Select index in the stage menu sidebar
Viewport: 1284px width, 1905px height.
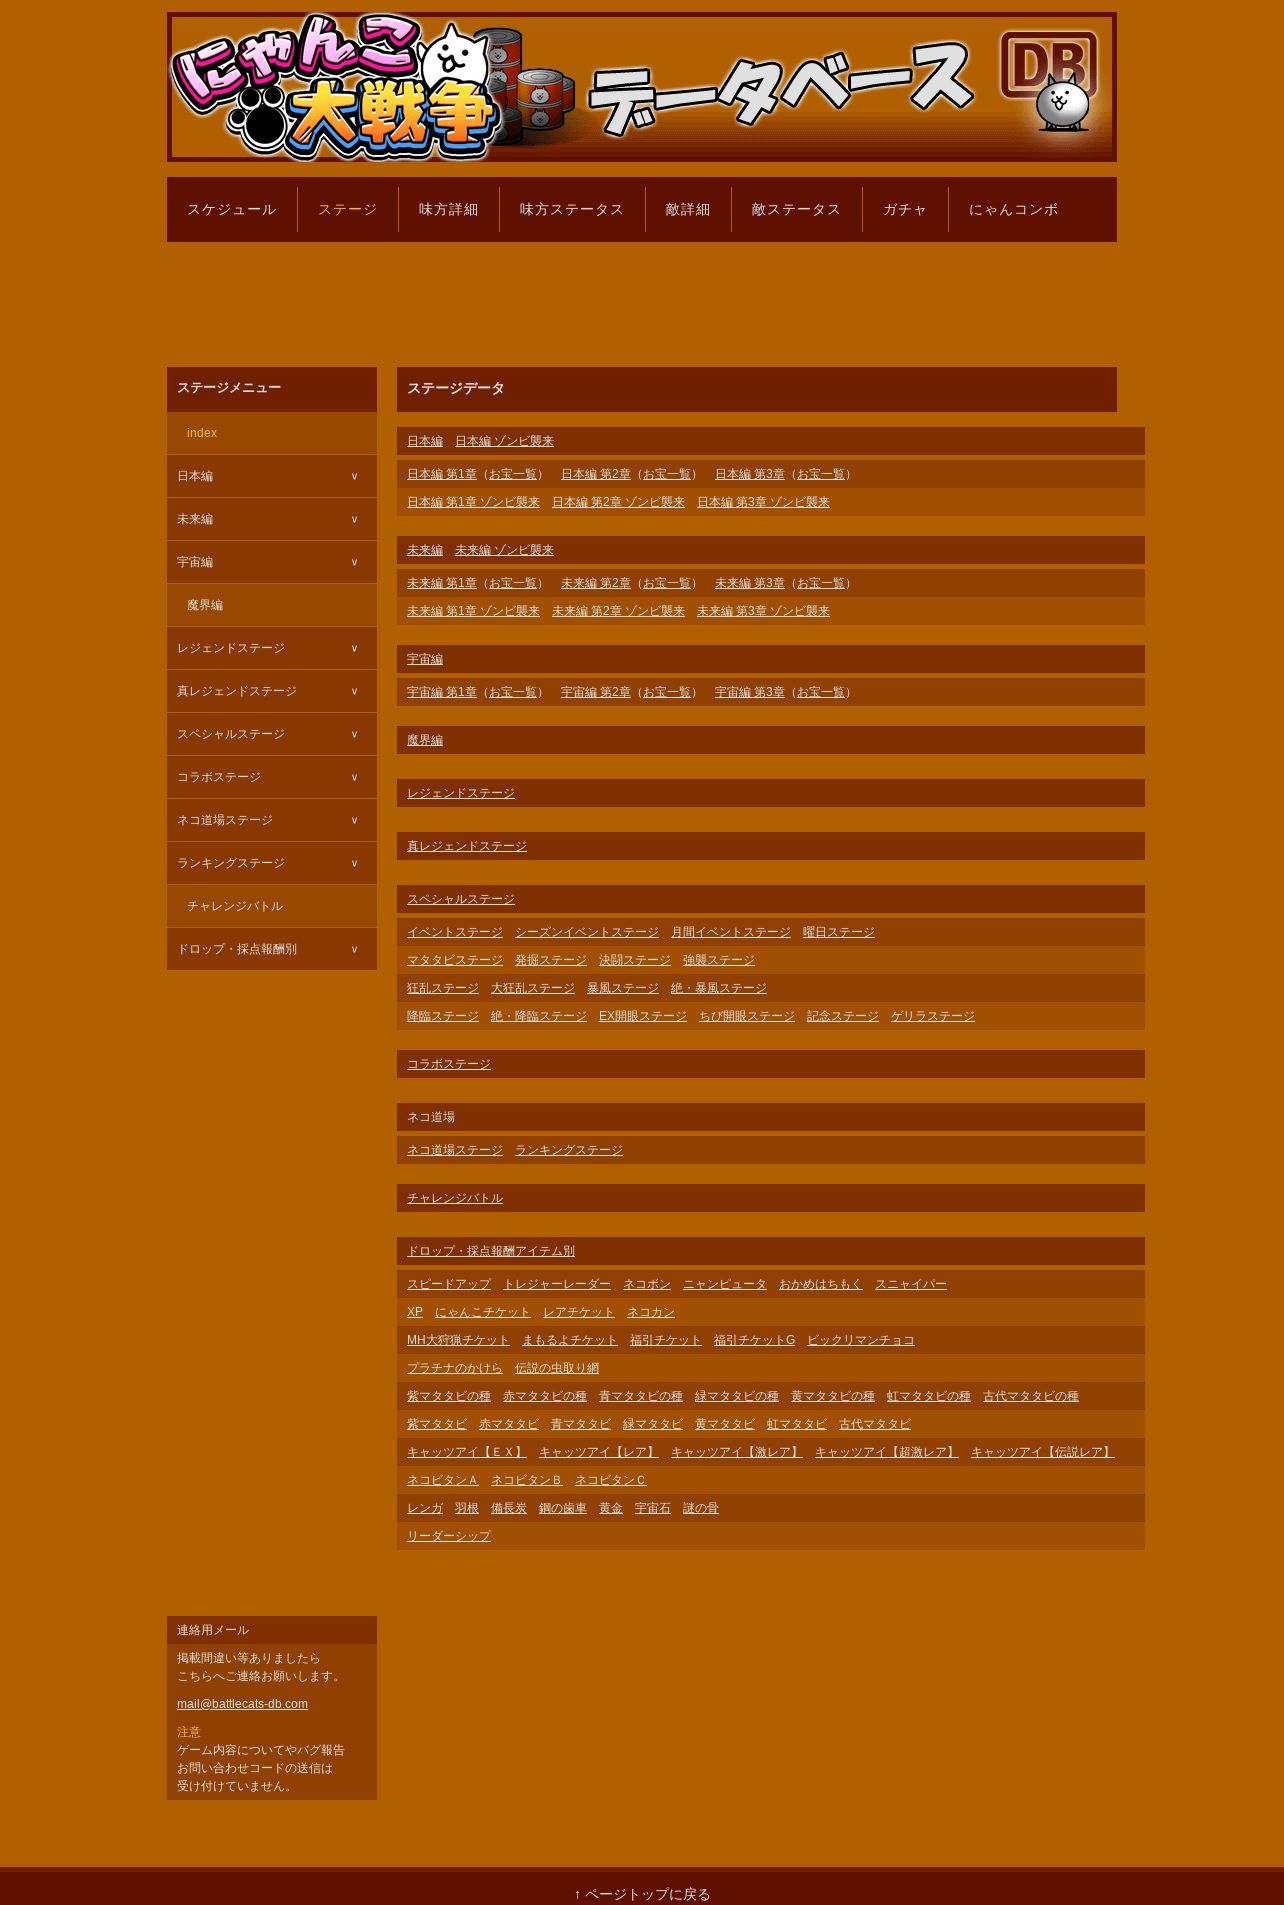point(272,433)
